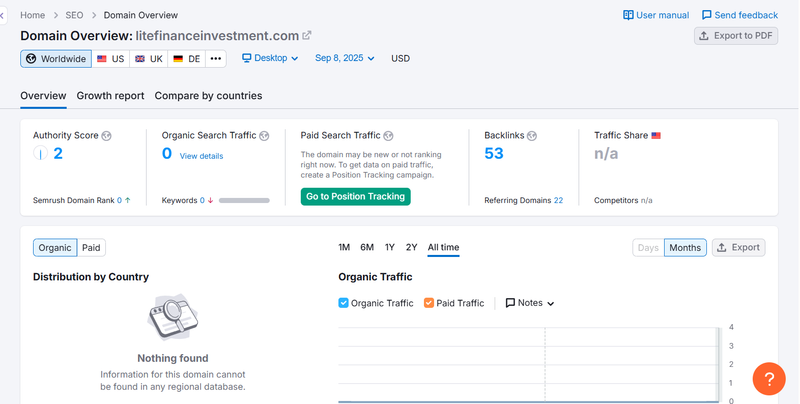Select the All time range
Image resolution: width=800 pixels, height=404 pixels.
(x=443, y=247)
